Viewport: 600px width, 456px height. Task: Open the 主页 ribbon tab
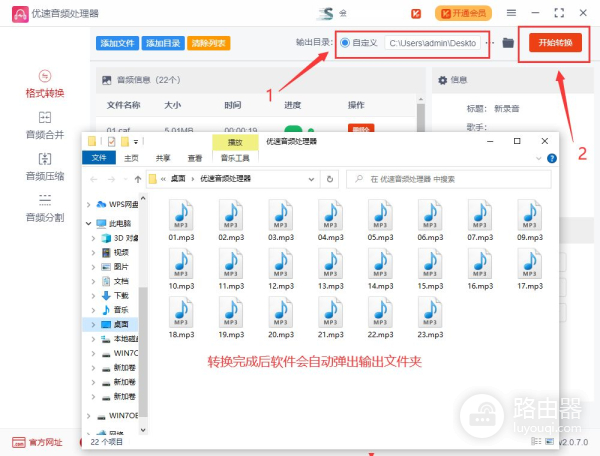coord(131,158)
